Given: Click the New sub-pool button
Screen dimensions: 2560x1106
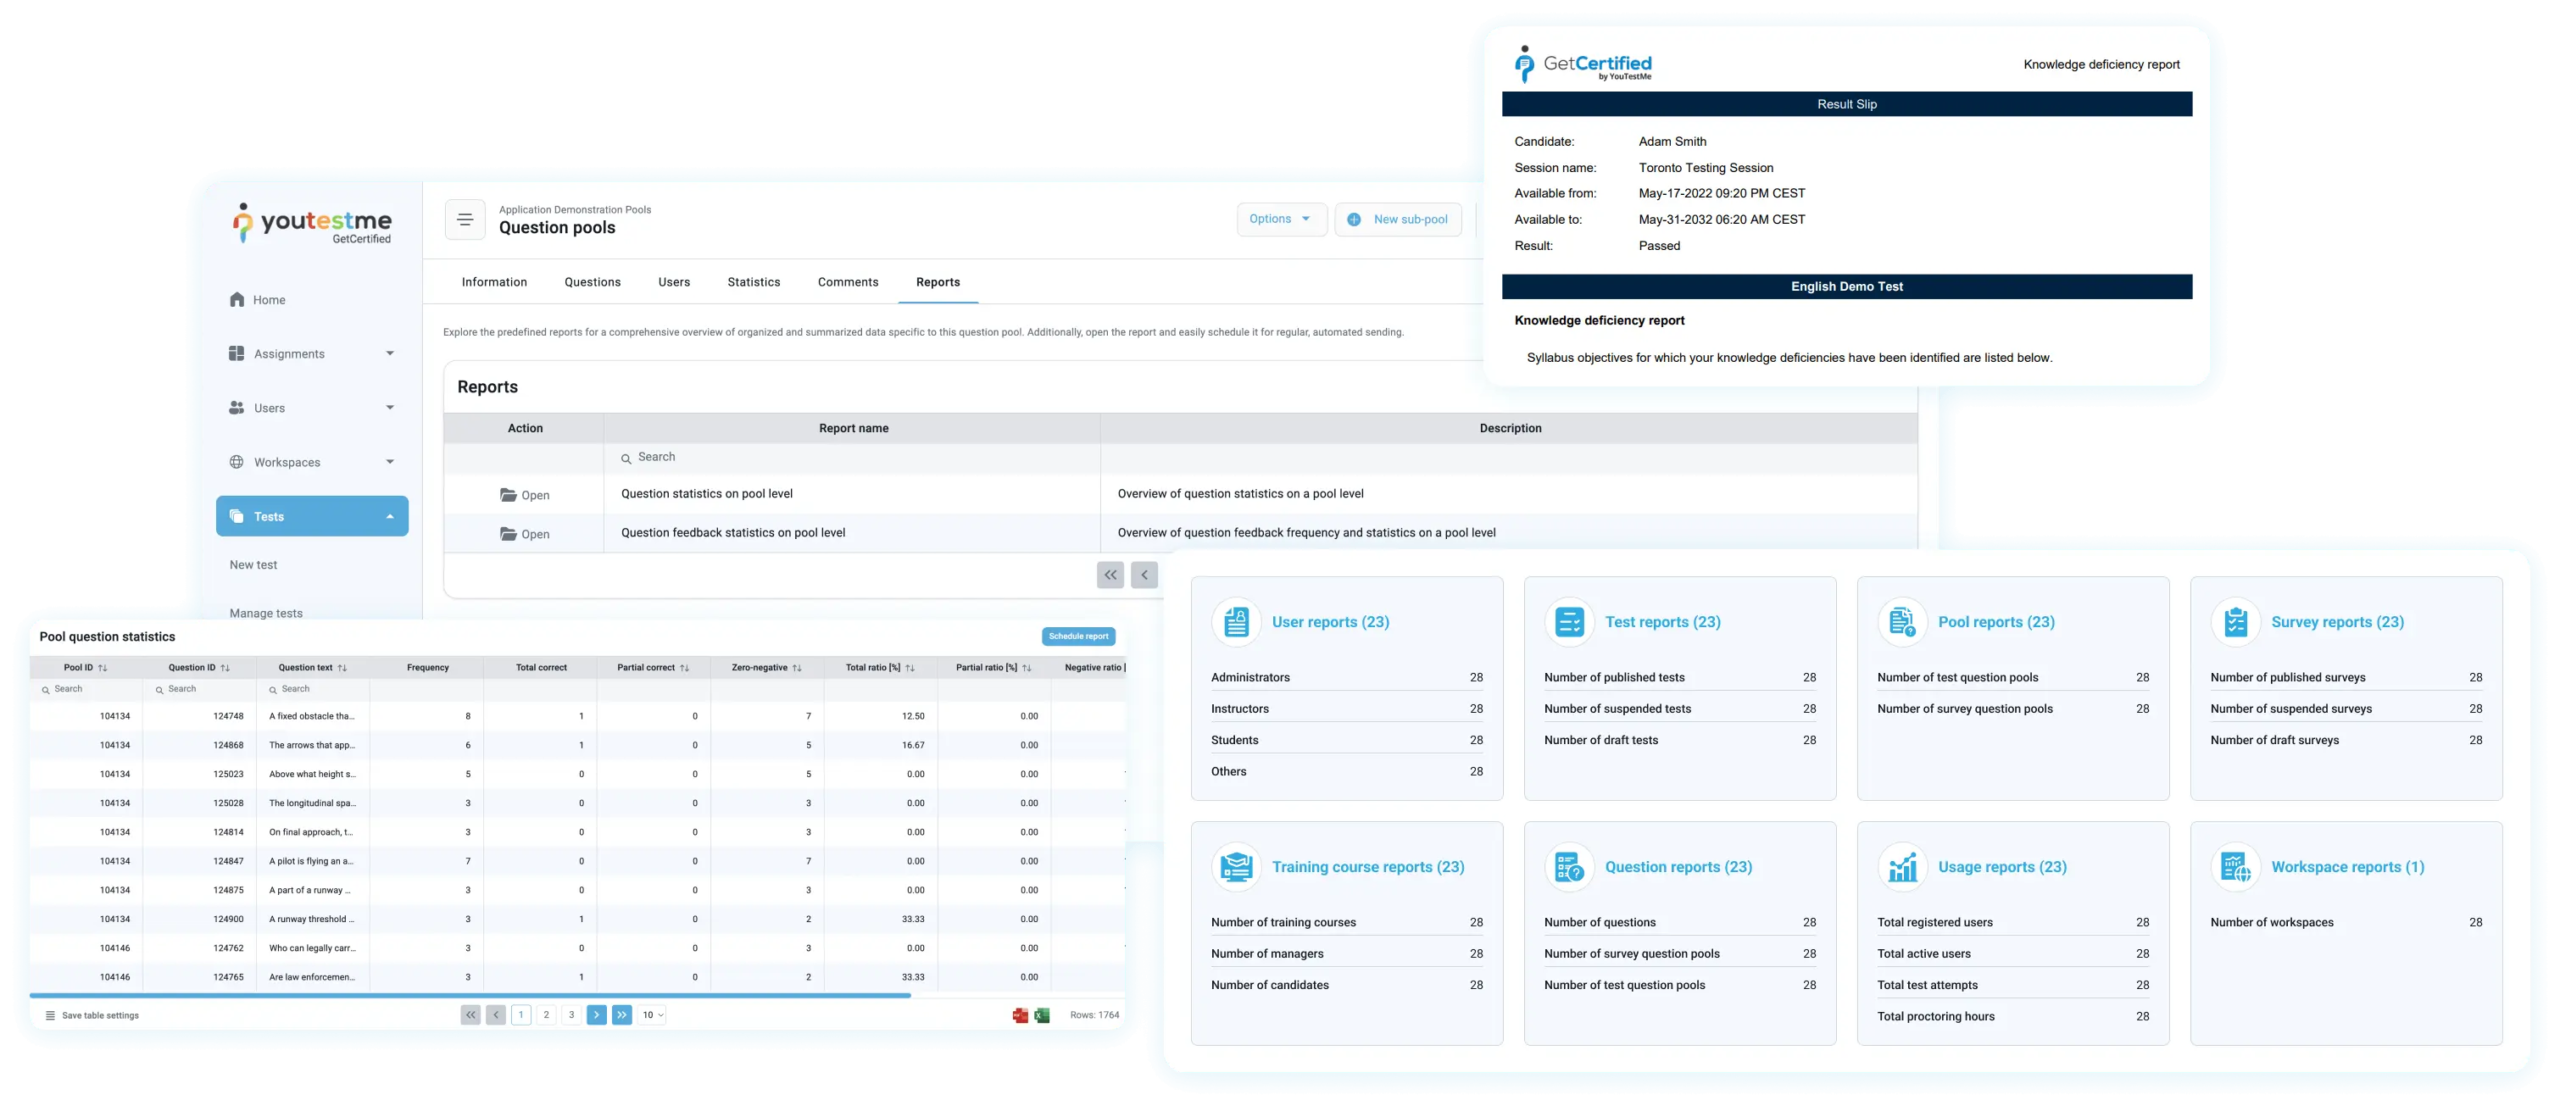Looking at the screenshot, I should [1398, 219].
